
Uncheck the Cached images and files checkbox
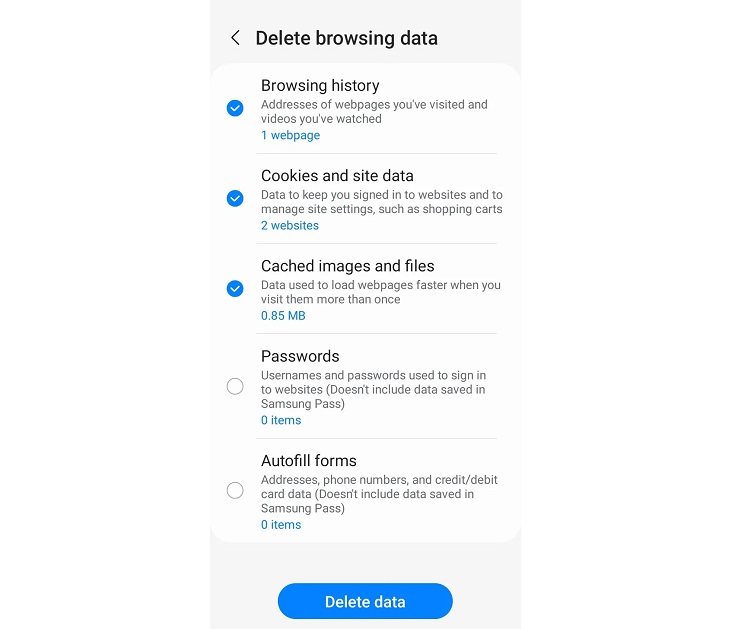(235, 289)
